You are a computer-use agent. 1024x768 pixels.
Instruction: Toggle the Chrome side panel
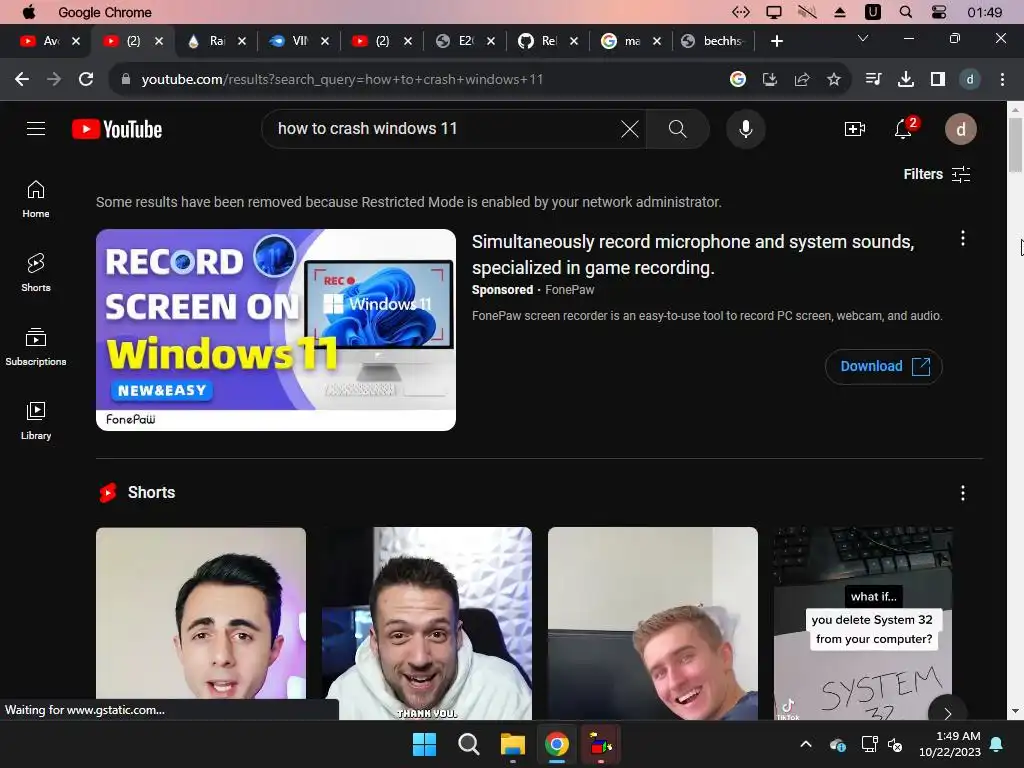point(938,79)
